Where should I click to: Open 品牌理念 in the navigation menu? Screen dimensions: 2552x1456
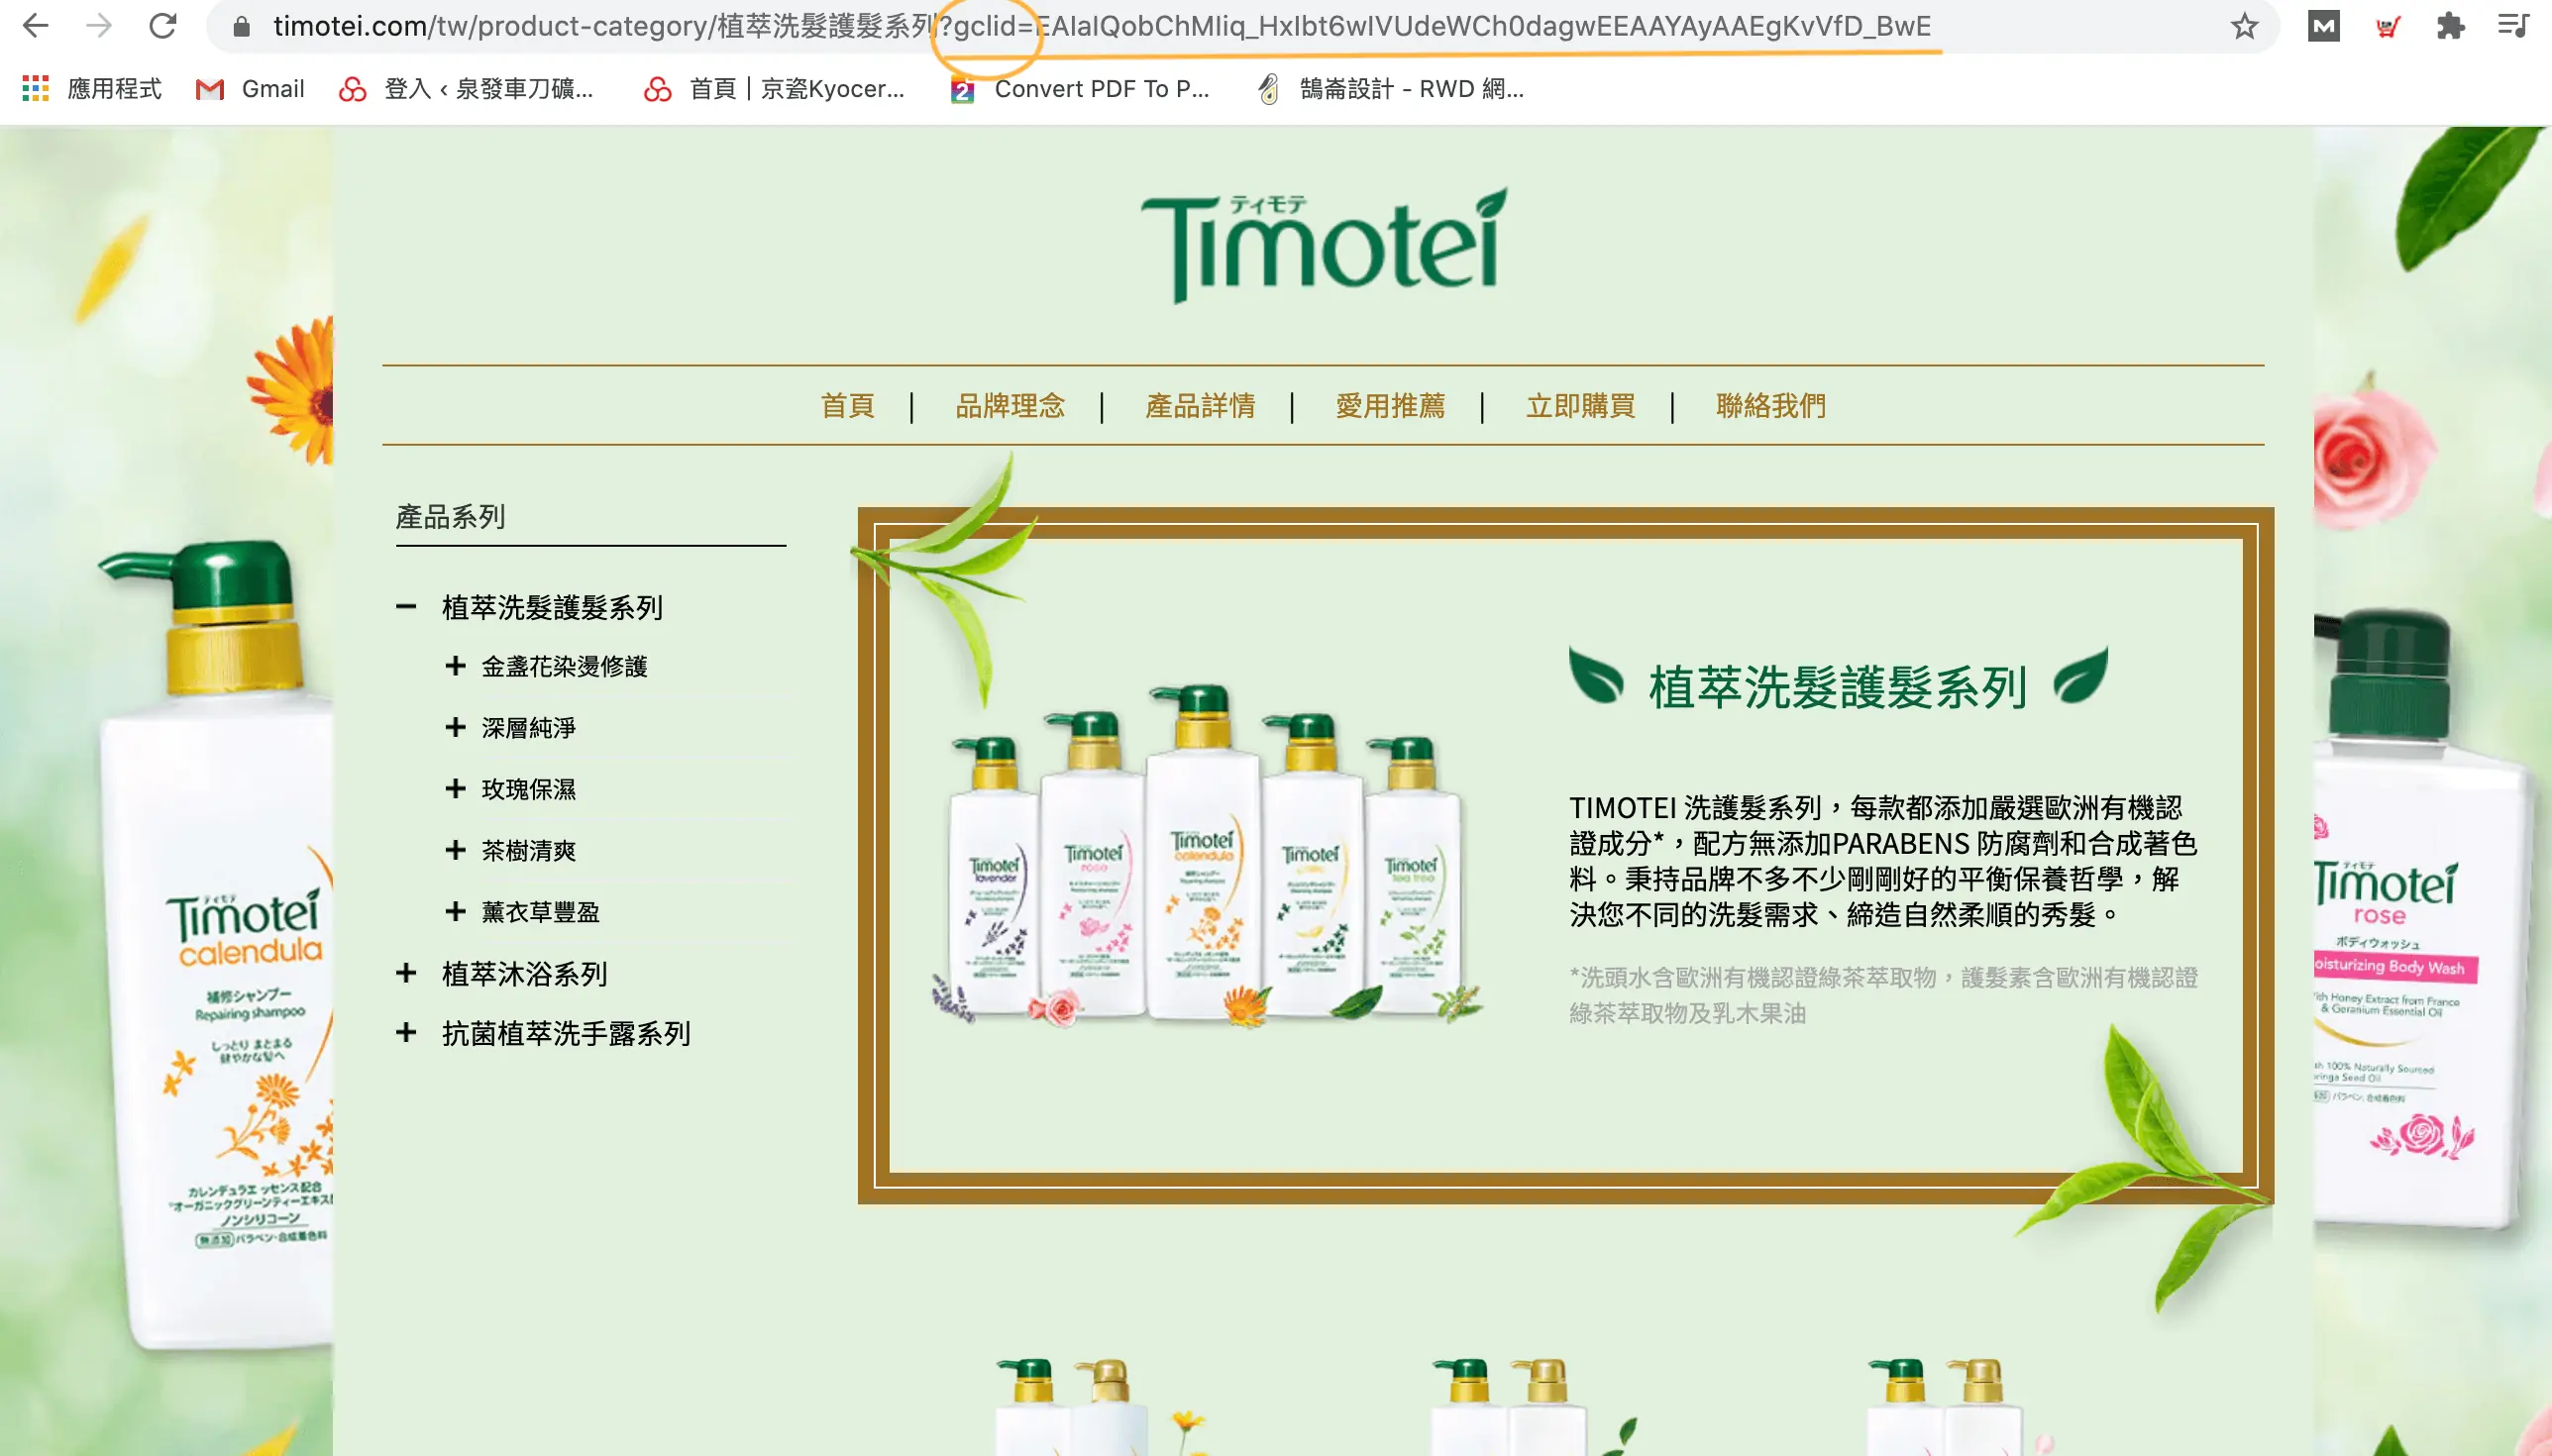pyautogui.click(x=1010, y=406)
